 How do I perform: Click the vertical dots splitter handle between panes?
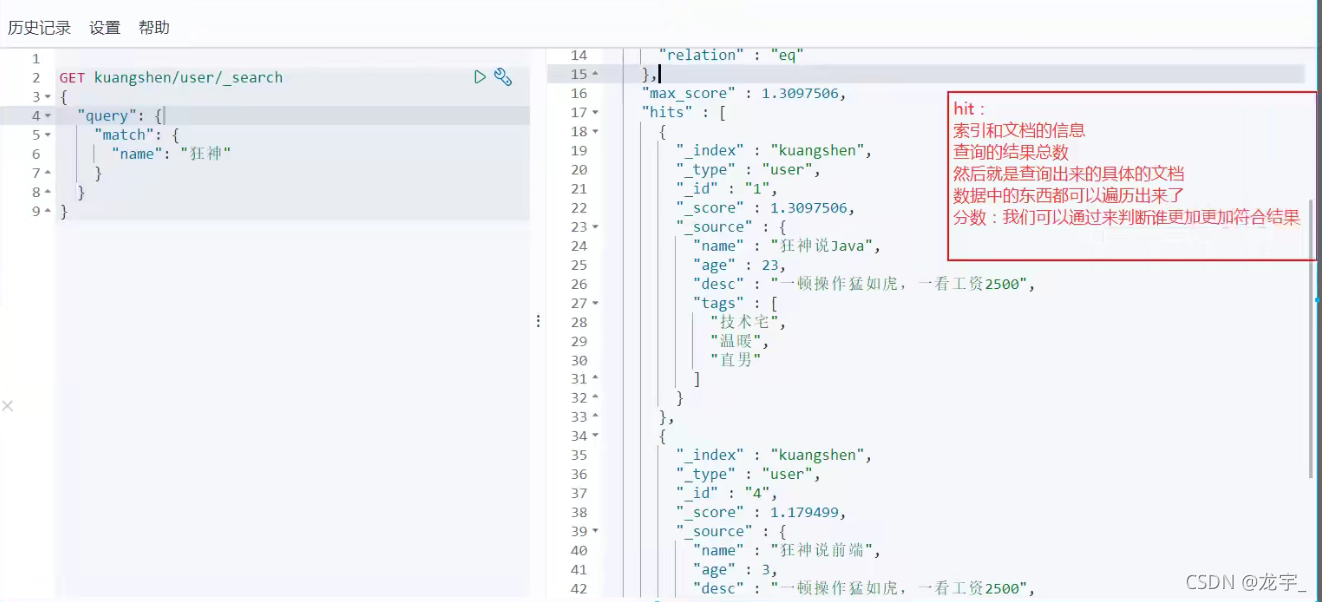(x=538, y=321)
